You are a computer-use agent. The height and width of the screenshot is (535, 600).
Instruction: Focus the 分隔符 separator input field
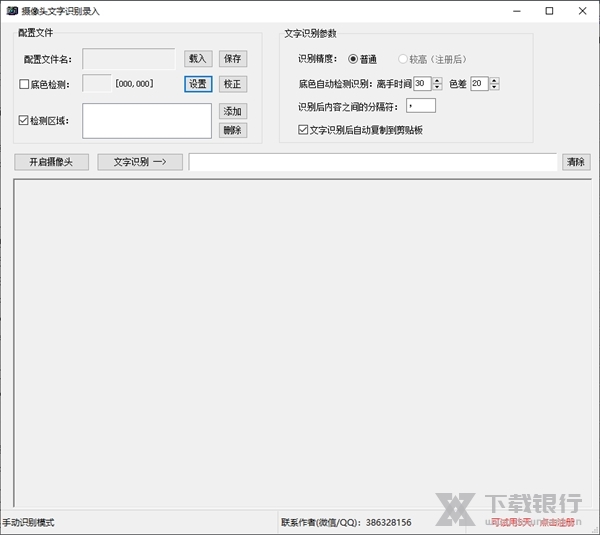point(421,106)
